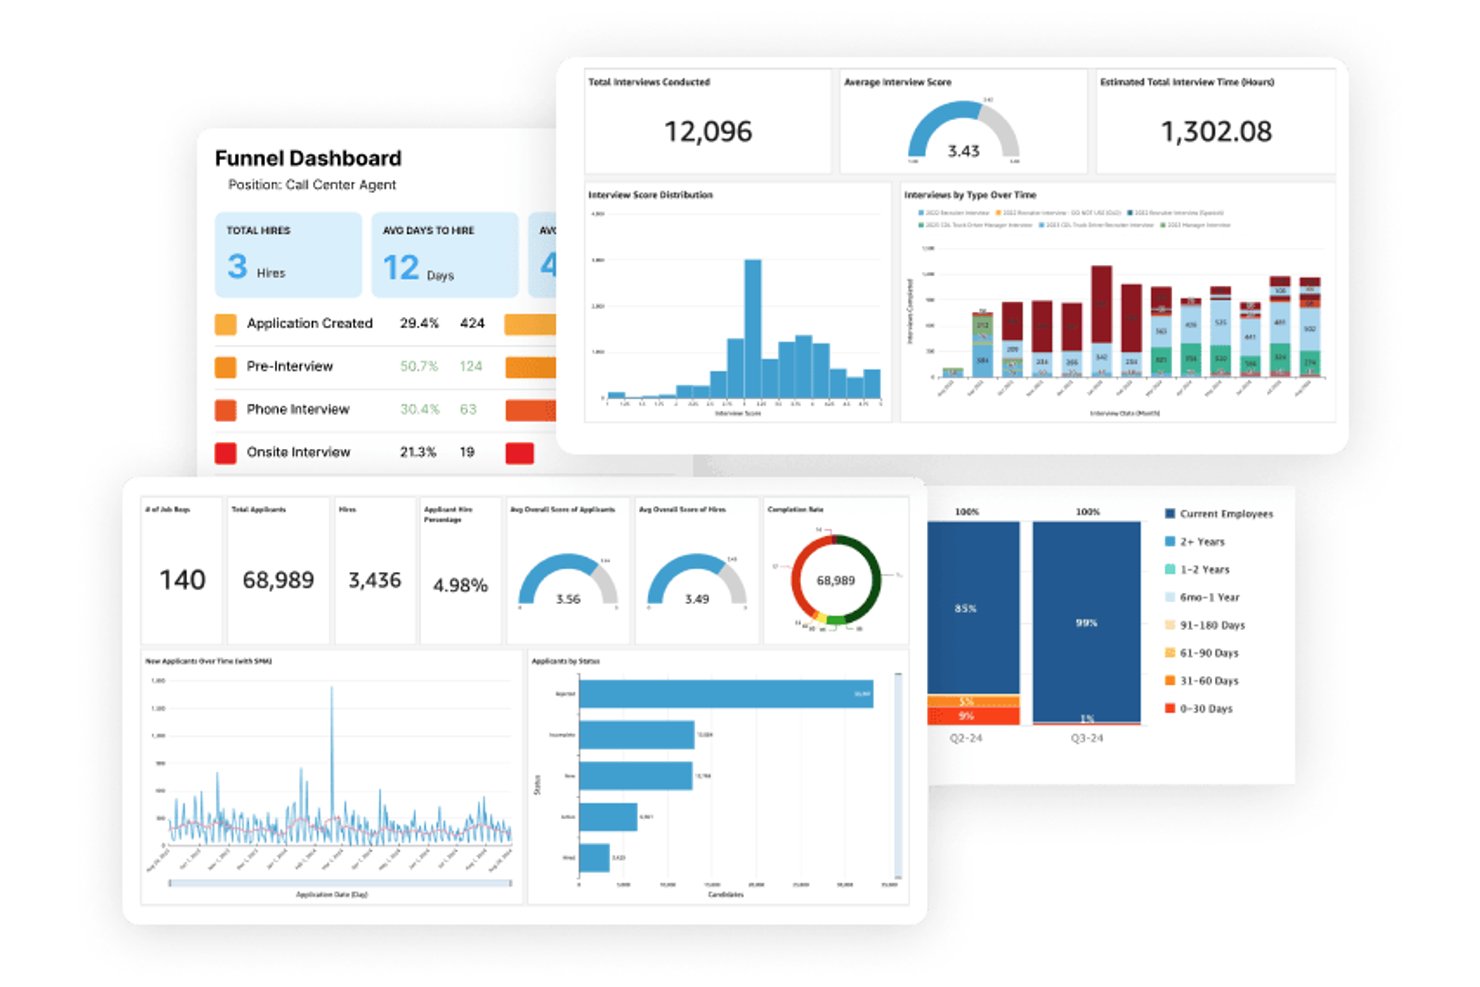
Task: Click the 99% segment in Q3-24 bar
Action: coord(1087,620)
